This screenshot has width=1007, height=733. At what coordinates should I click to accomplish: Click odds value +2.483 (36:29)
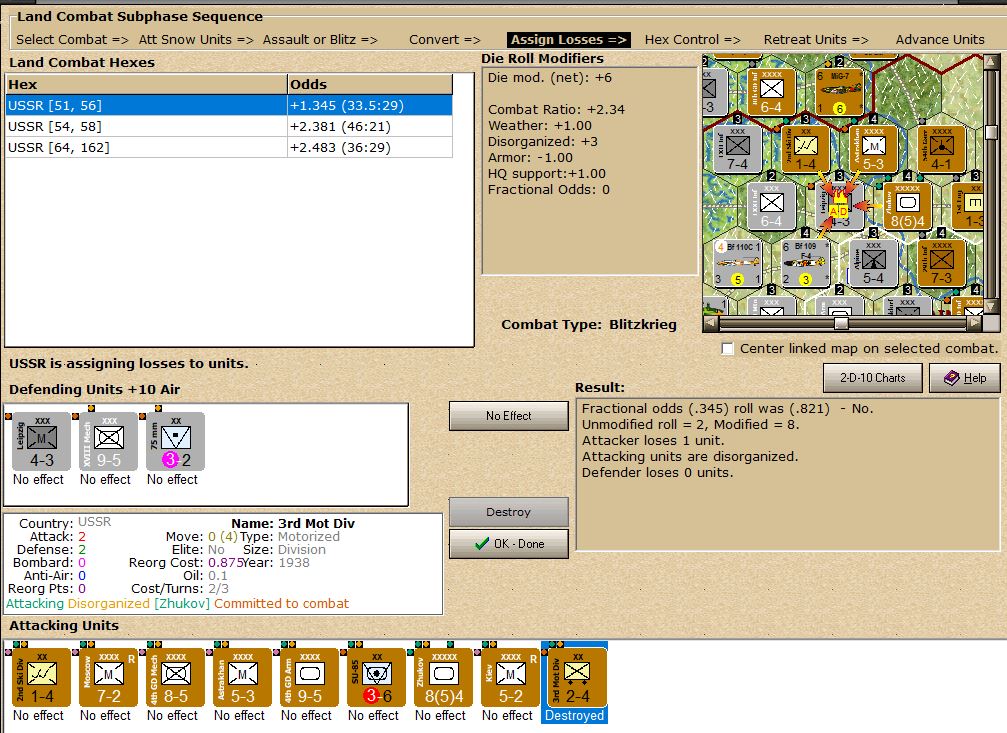(340, 148)
